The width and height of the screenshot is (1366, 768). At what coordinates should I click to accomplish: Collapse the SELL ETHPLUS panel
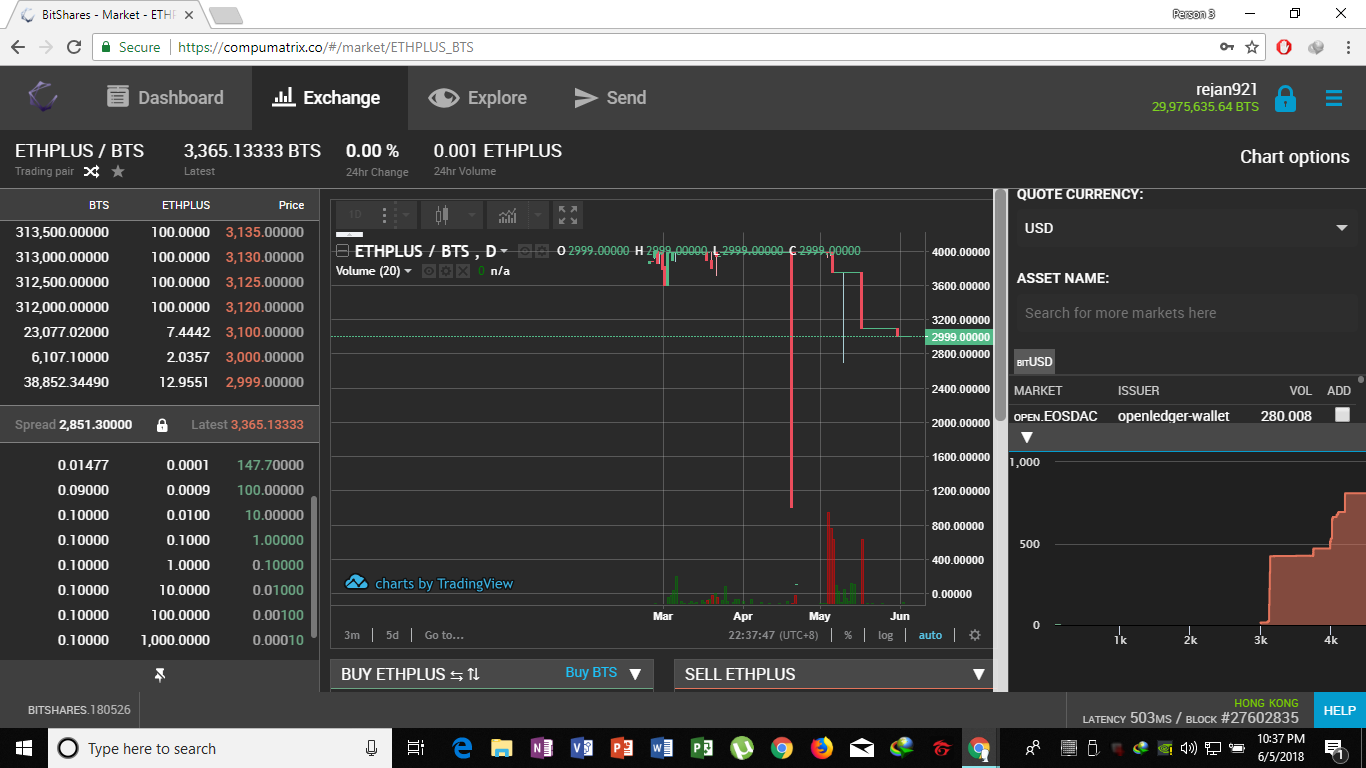pyautogui.click(x=979, y=674)
